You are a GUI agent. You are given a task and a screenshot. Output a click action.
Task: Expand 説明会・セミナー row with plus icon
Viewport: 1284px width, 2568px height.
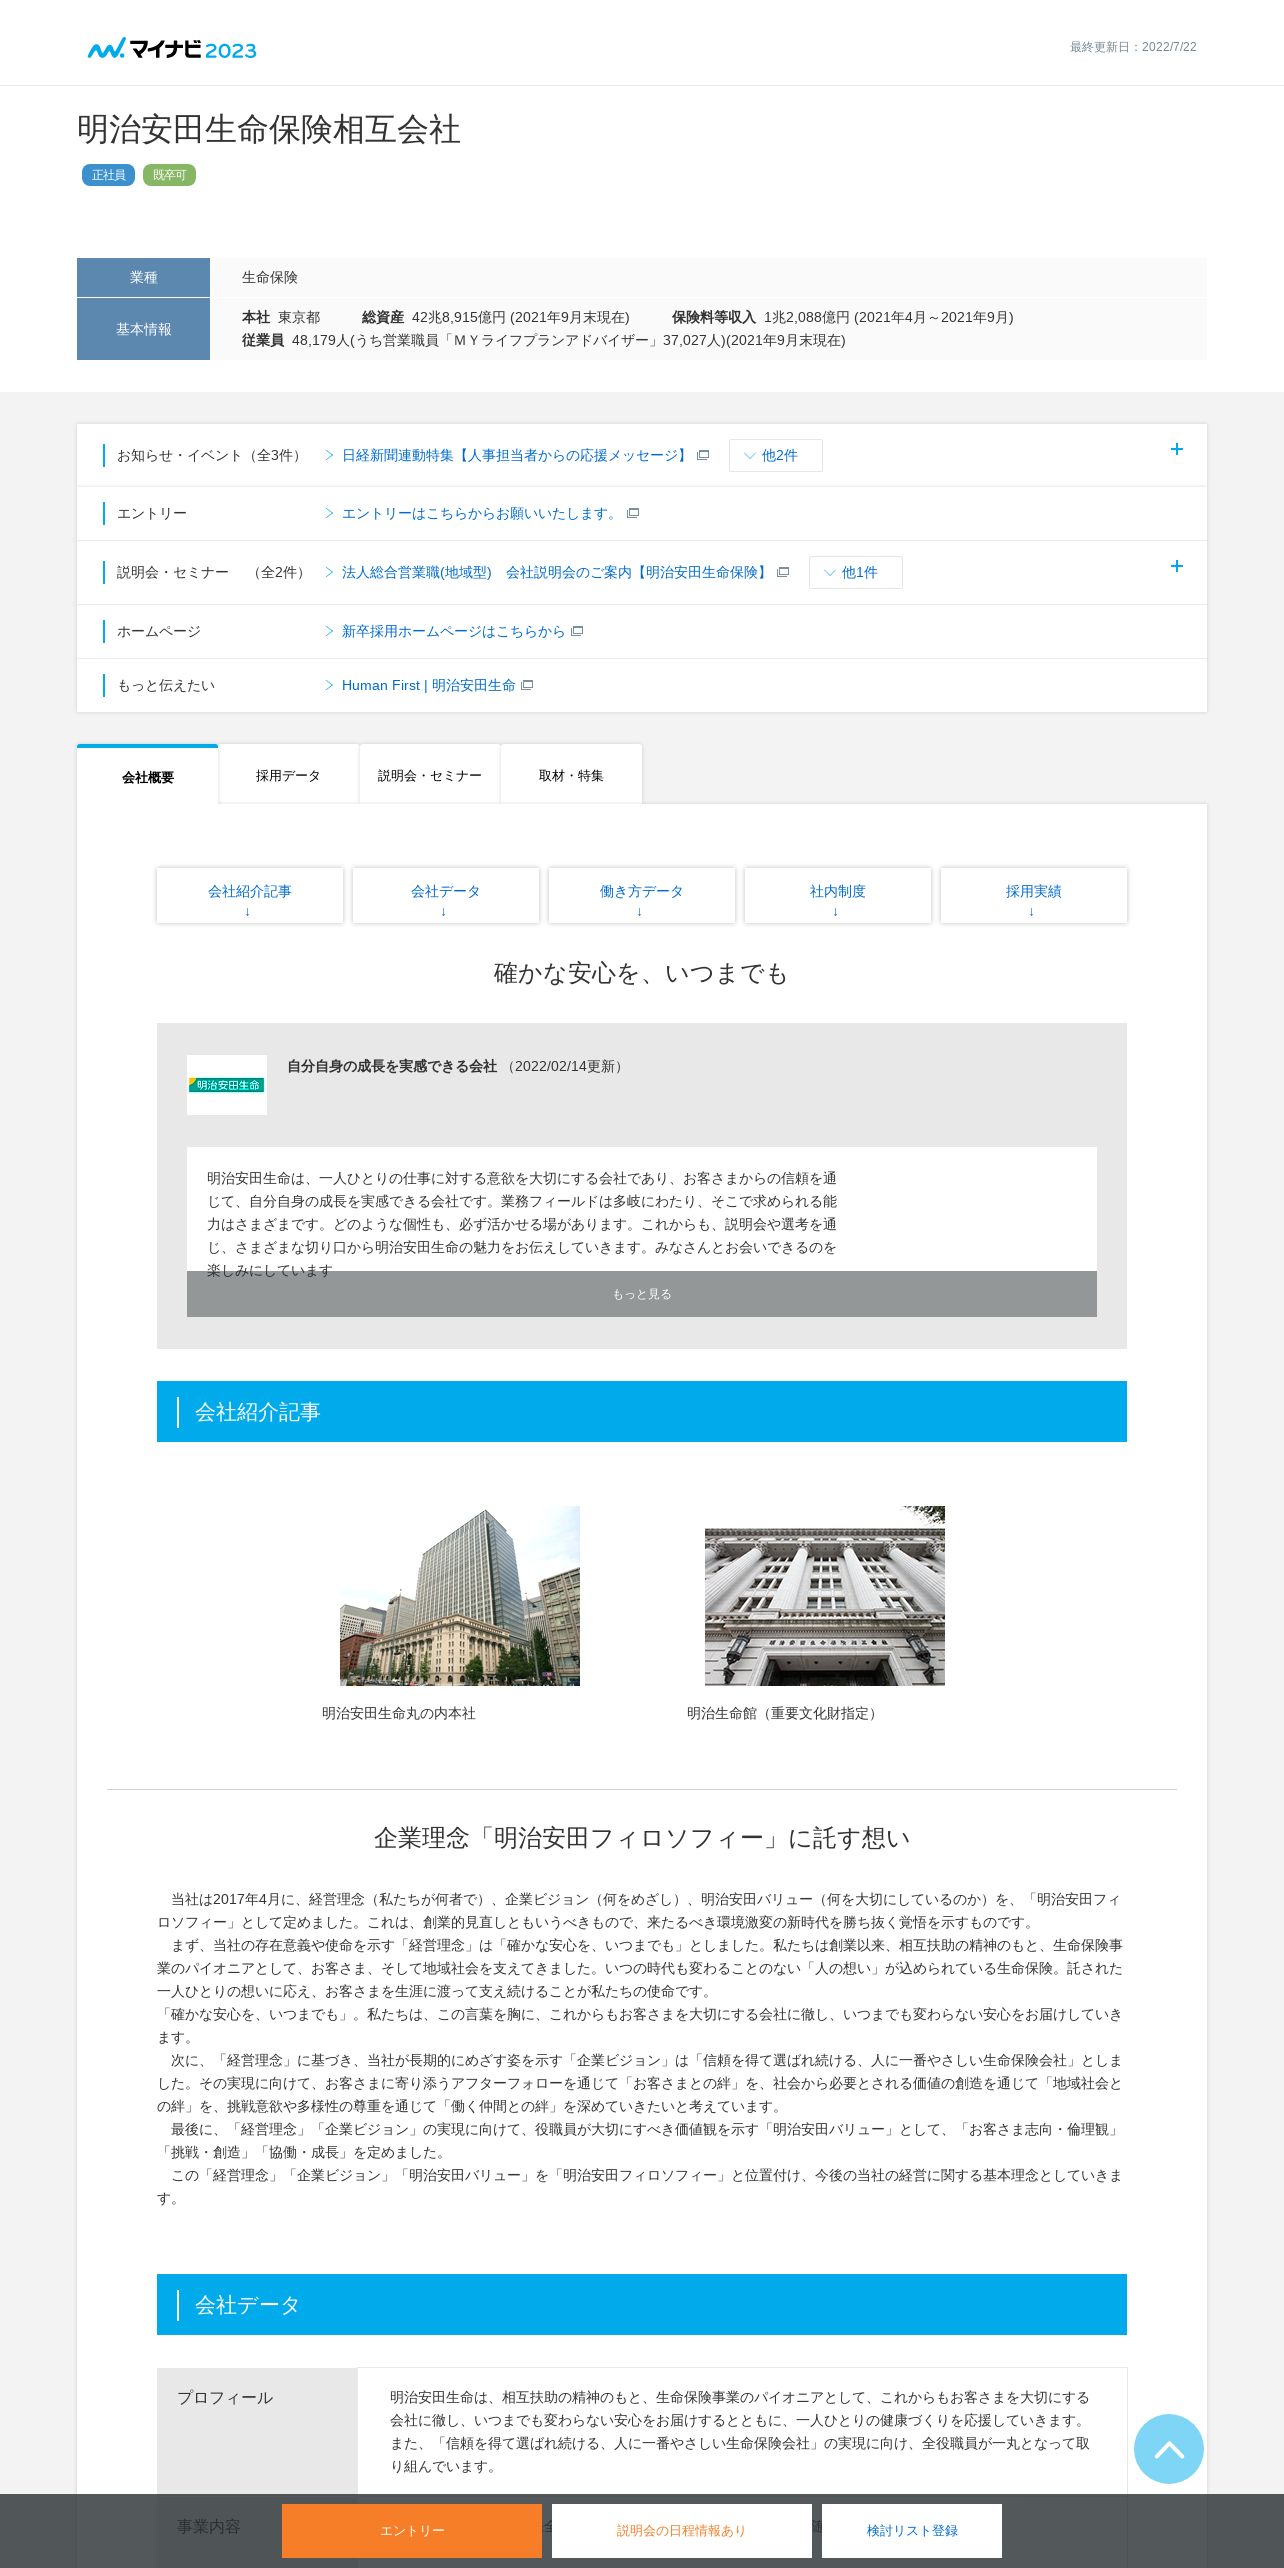point(1177,567)
